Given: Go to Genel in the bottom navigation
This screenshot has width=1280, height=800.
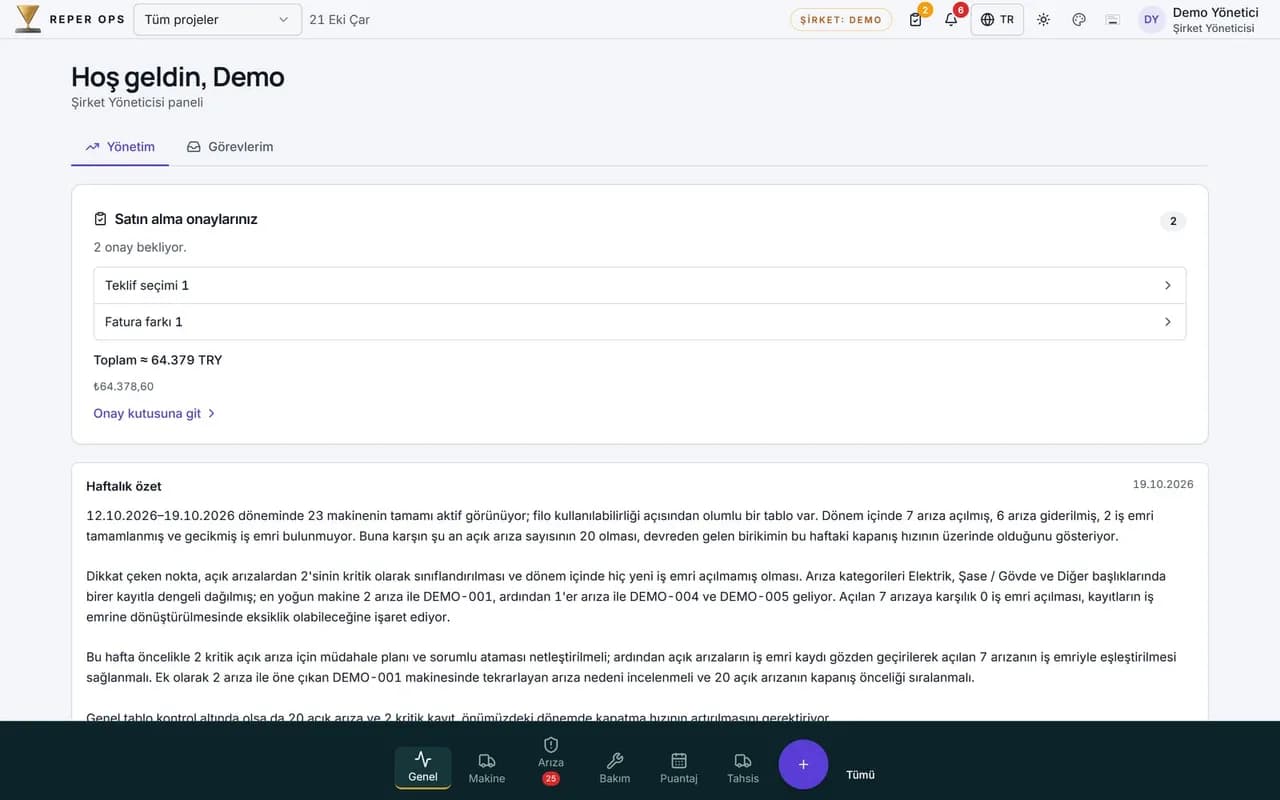Looking at the screenshot, I should (x=423, y=767).
